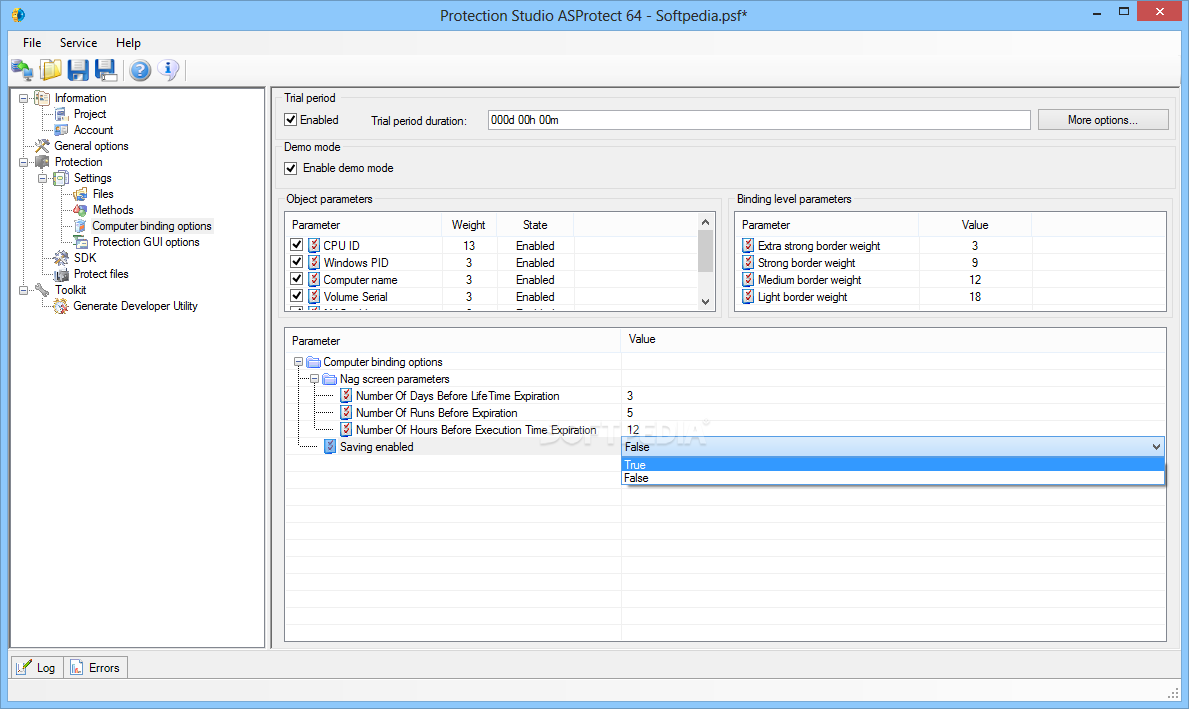Click the Information node icon in tree
The width and height of the screenshot is (1189, 709).
click(42, 98)
